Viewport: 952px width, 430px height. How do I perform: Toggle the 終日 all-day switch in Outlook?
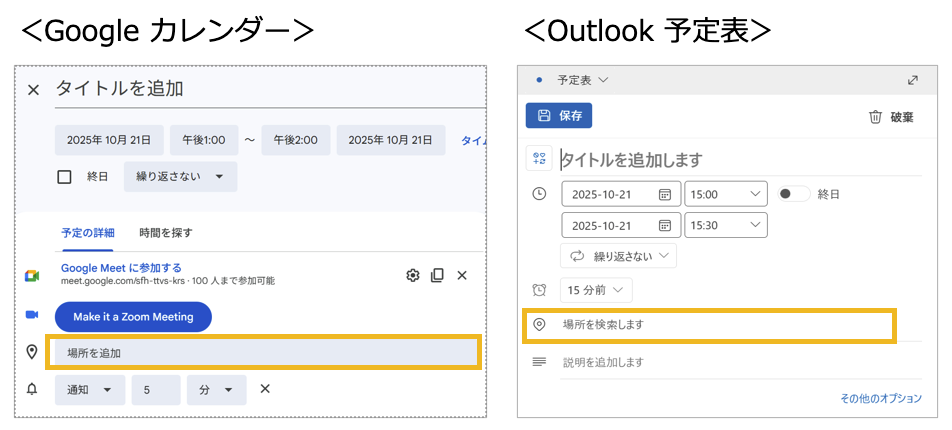point(794,194)
